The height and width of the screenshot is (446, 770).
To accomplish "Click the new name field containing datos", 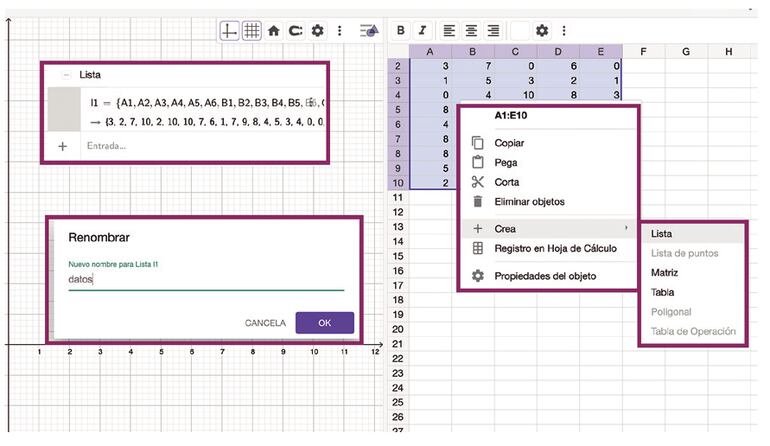I will point(206,279).
